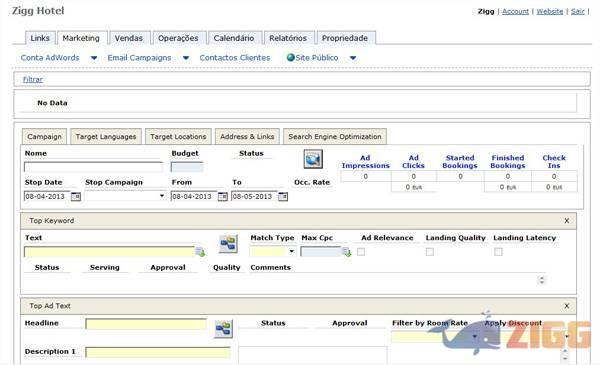Screen dimensions: 600x365
Task: Click the Max Cpc lookup icon
Action: pos(347,252)
